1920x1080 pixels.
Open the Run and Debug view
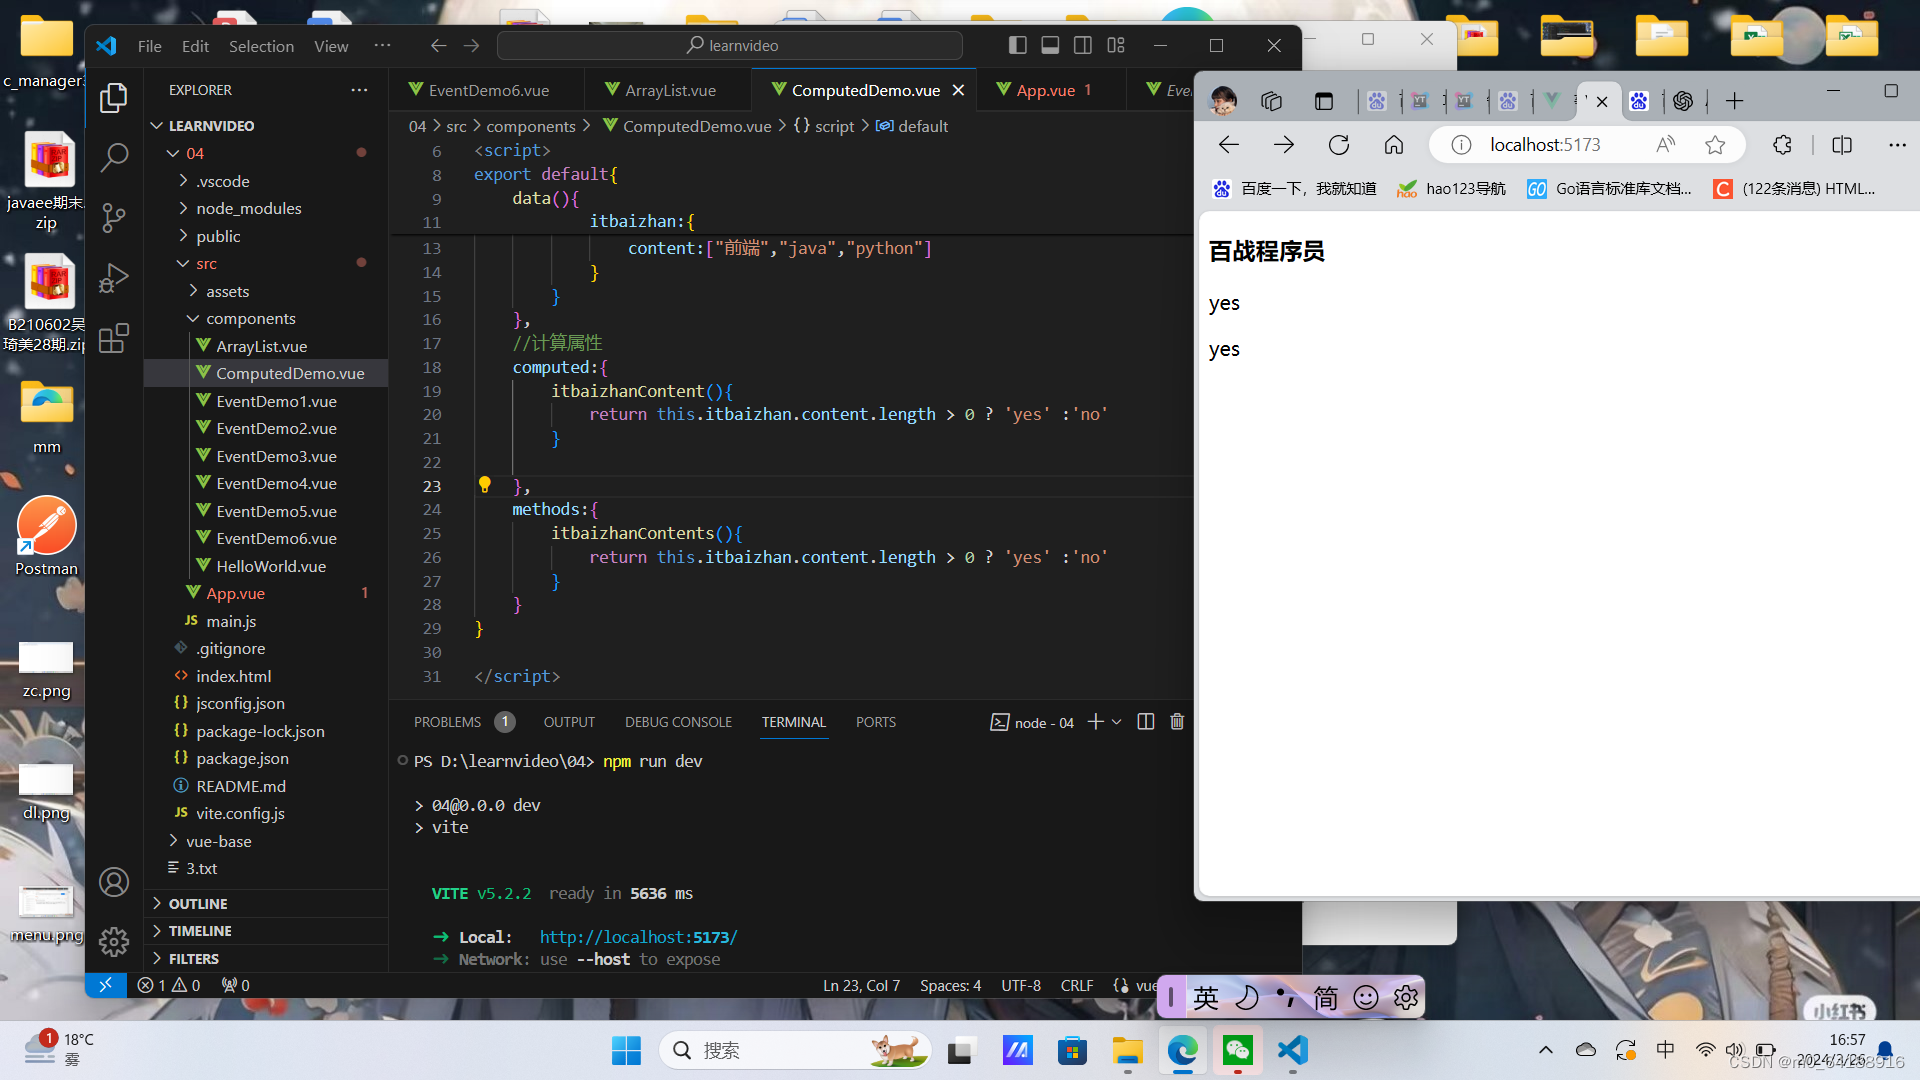point(114,278)
